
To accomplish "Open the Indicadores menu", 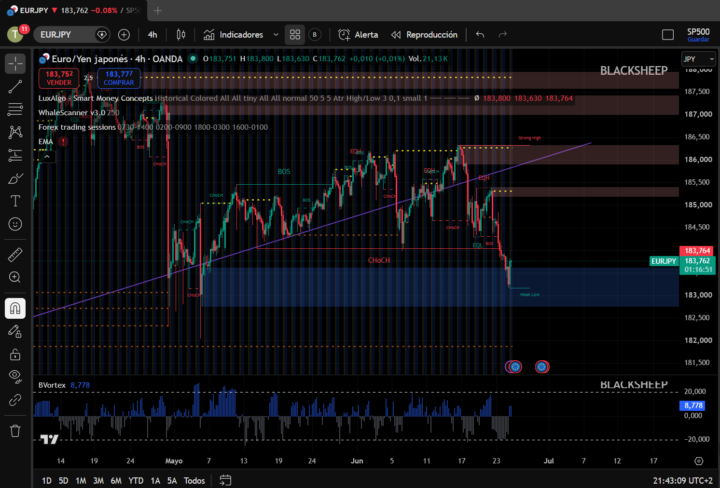I will coord(234,35).
